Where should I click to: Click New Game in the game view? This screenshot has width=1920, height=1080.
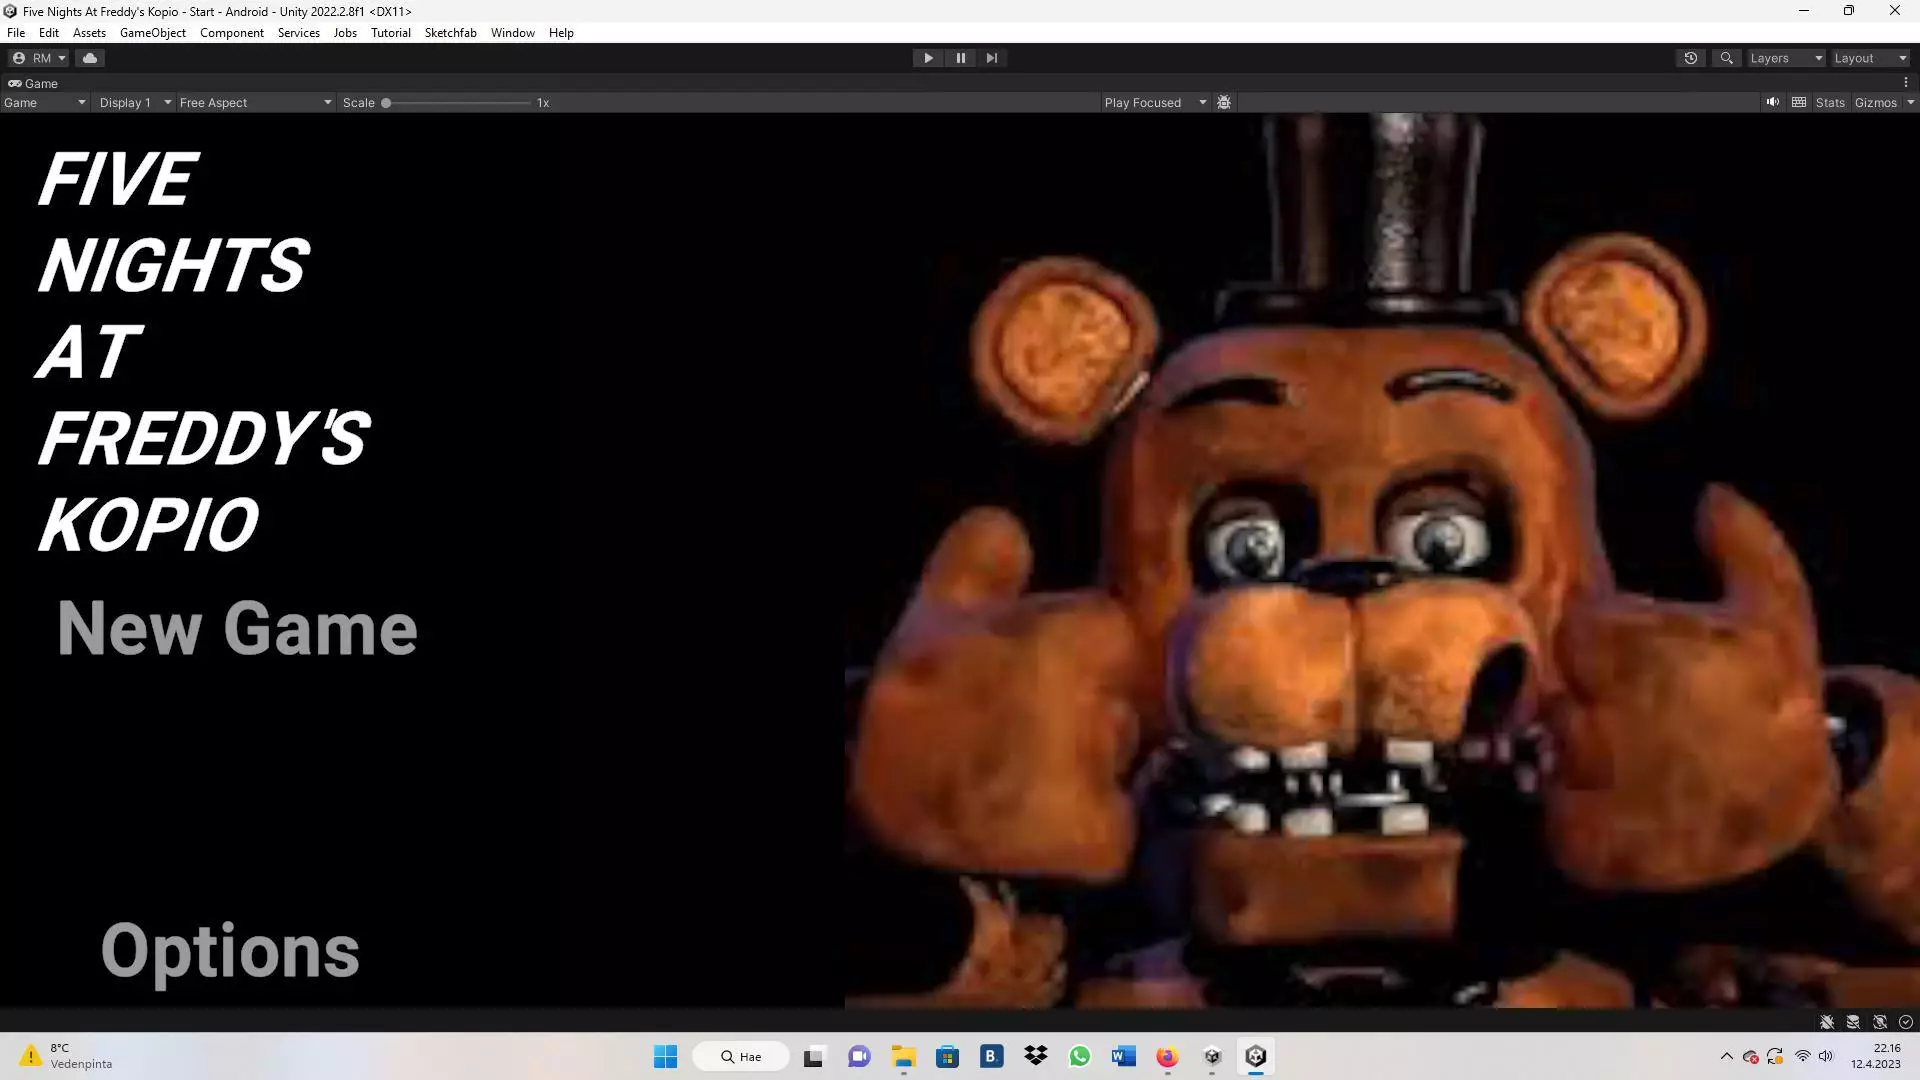(236, 628)
